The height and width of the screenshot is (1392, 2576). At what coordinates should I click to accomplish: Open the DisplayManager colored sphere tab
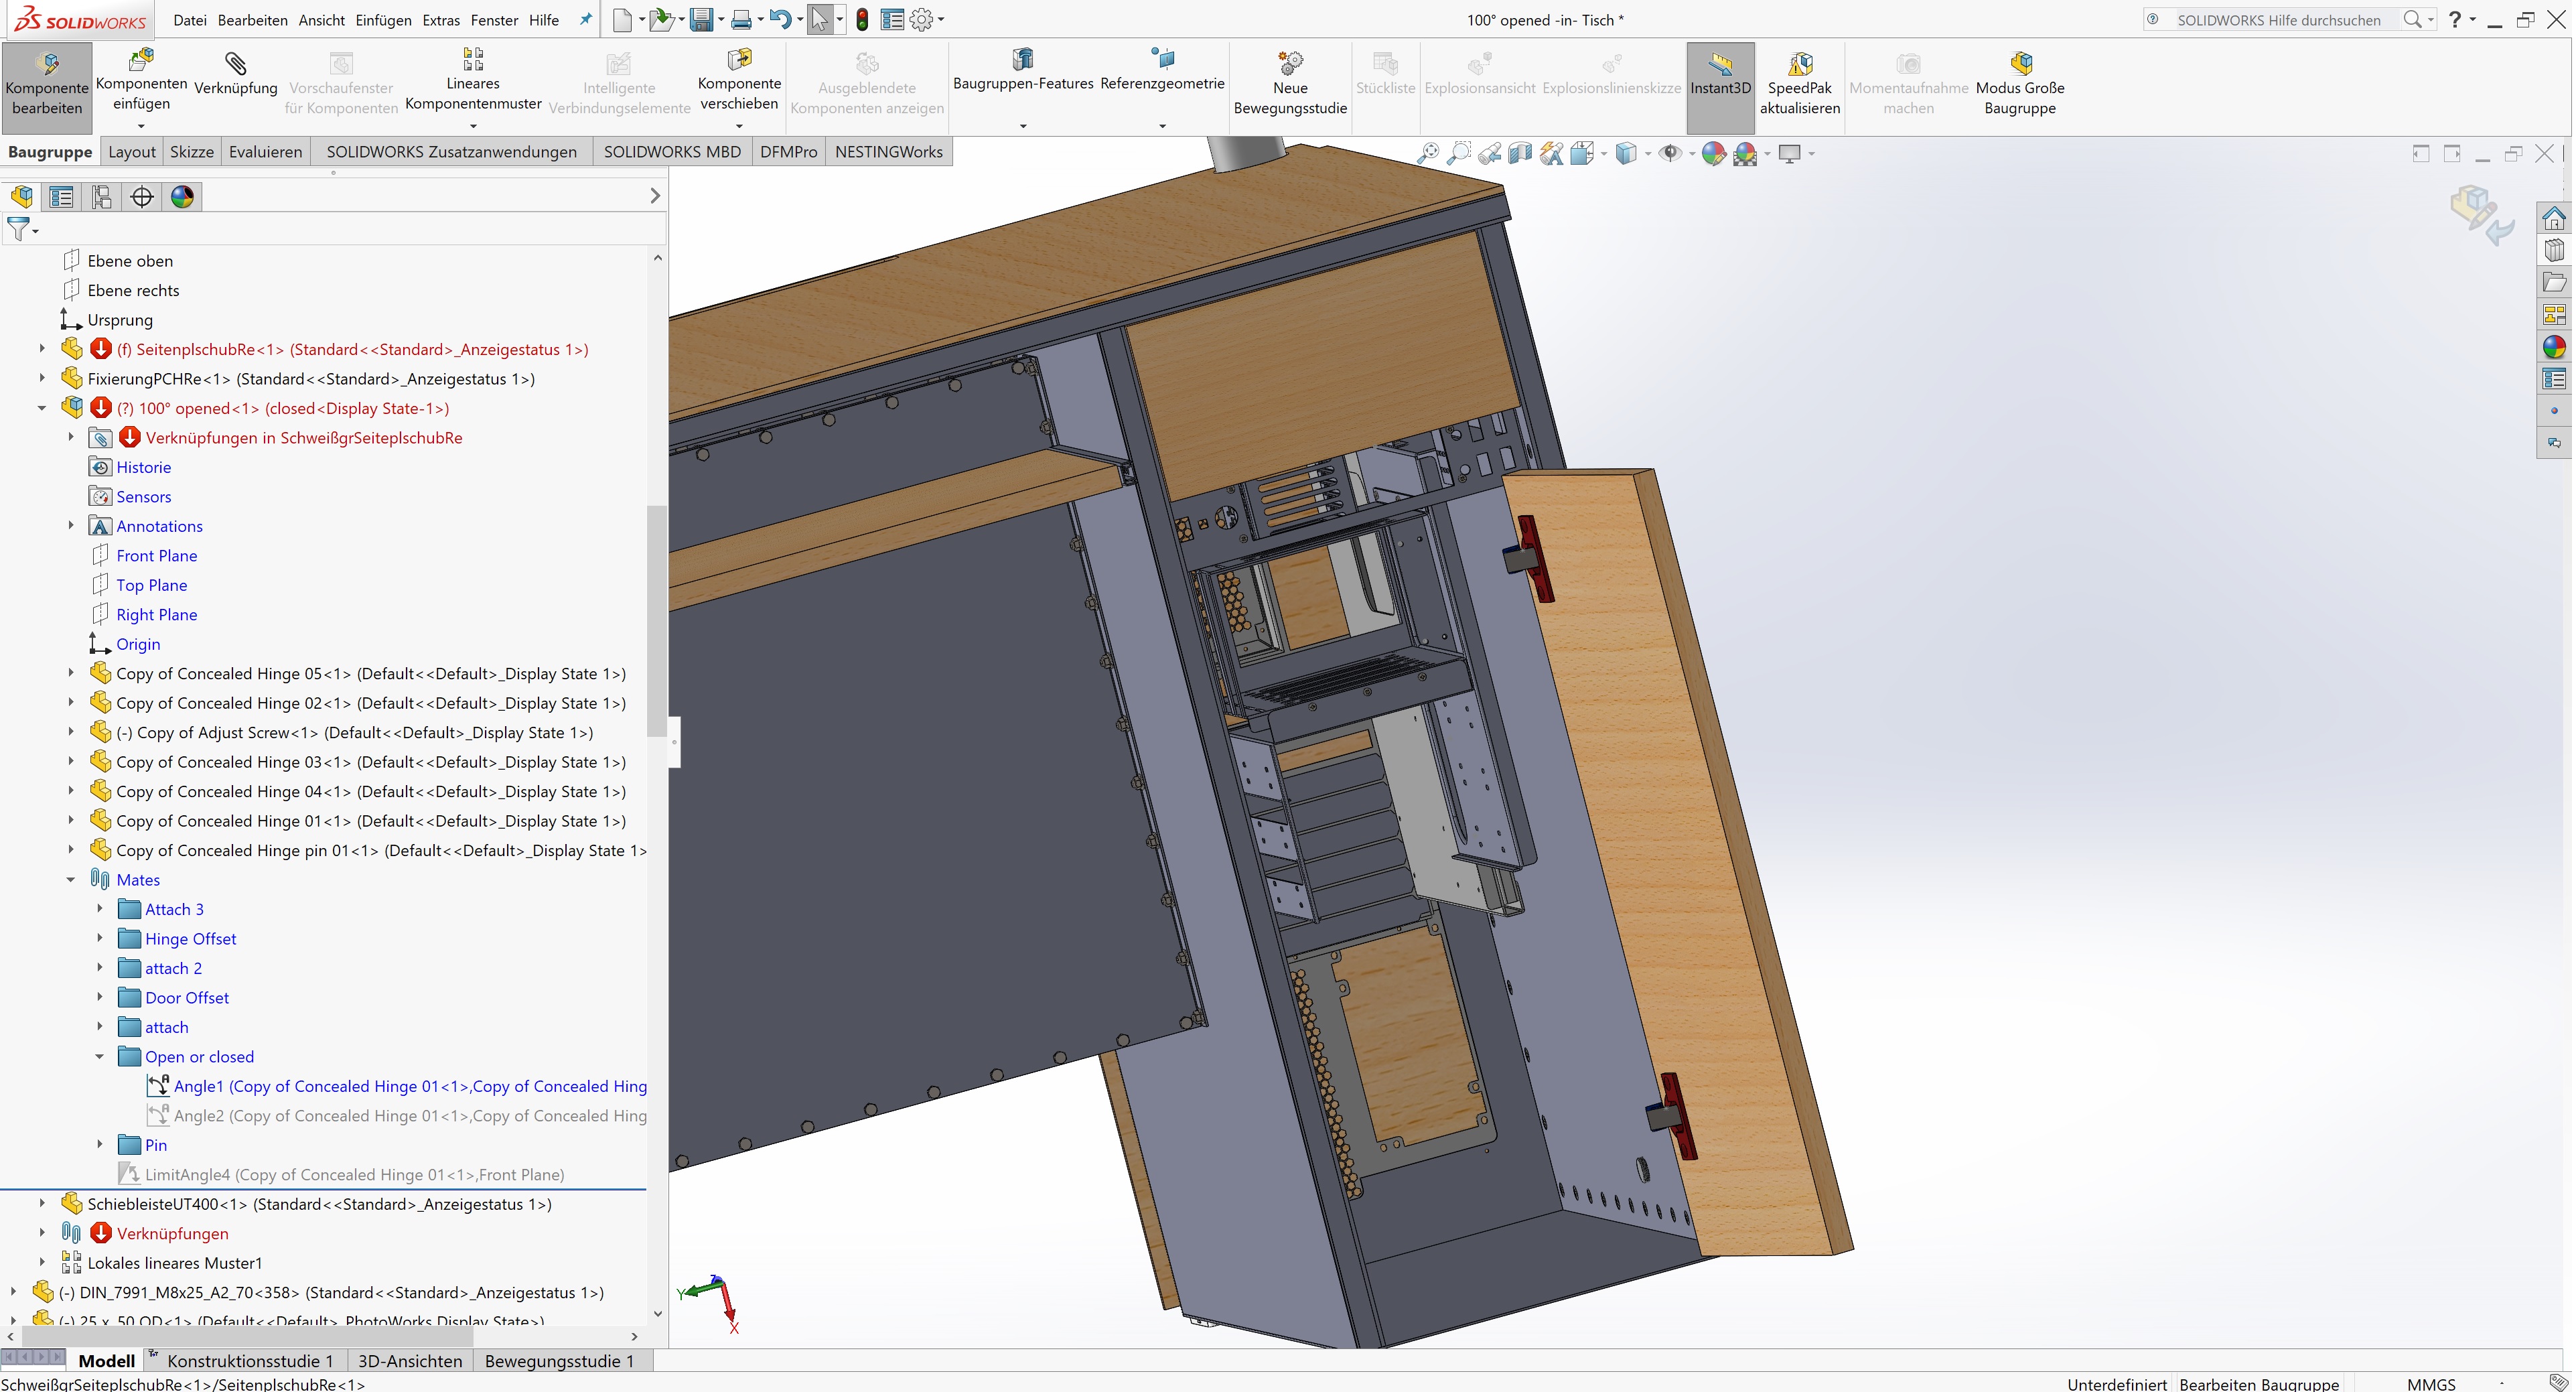(182, 197)
